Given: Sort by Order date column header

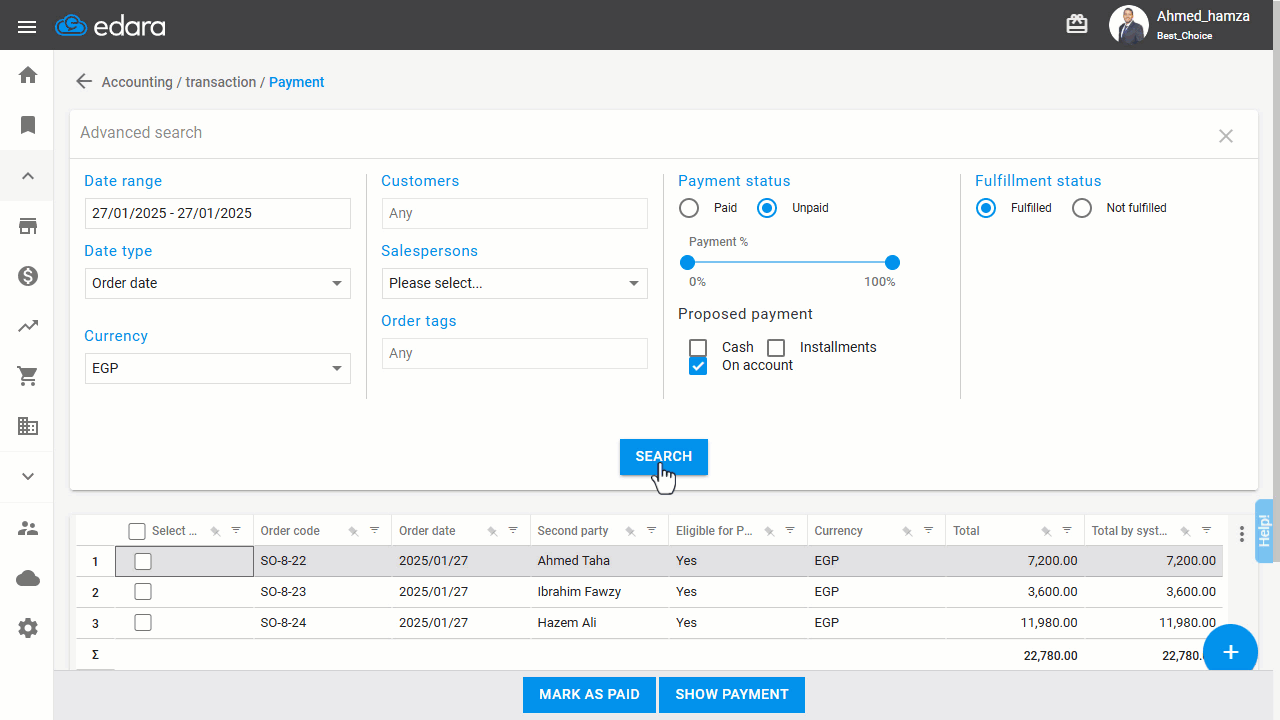Looking at the screenshot, I should [427, 531].
